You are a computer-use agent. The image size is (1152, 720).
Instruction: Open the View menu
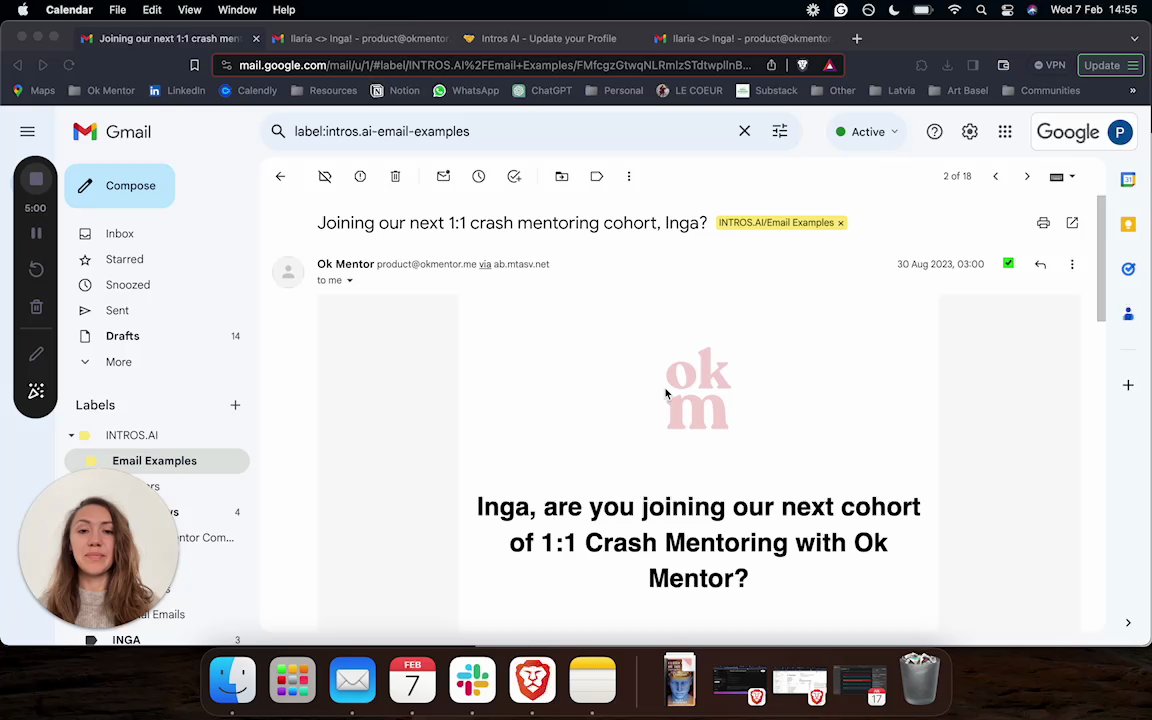(x=190, y=10)
